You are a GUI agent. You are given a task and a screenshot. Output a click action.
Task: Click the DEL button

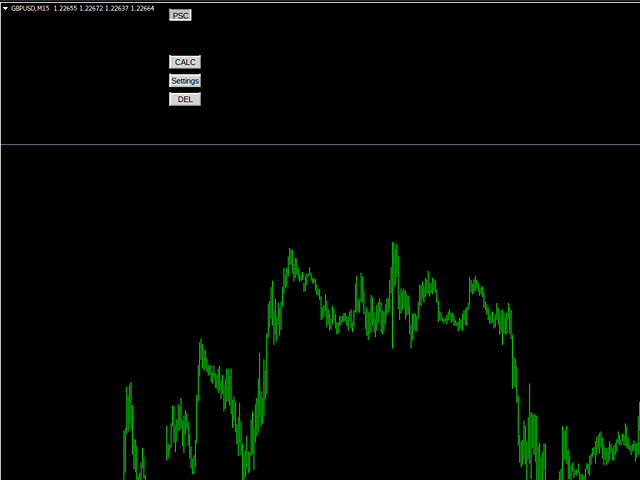click(185, 99)
